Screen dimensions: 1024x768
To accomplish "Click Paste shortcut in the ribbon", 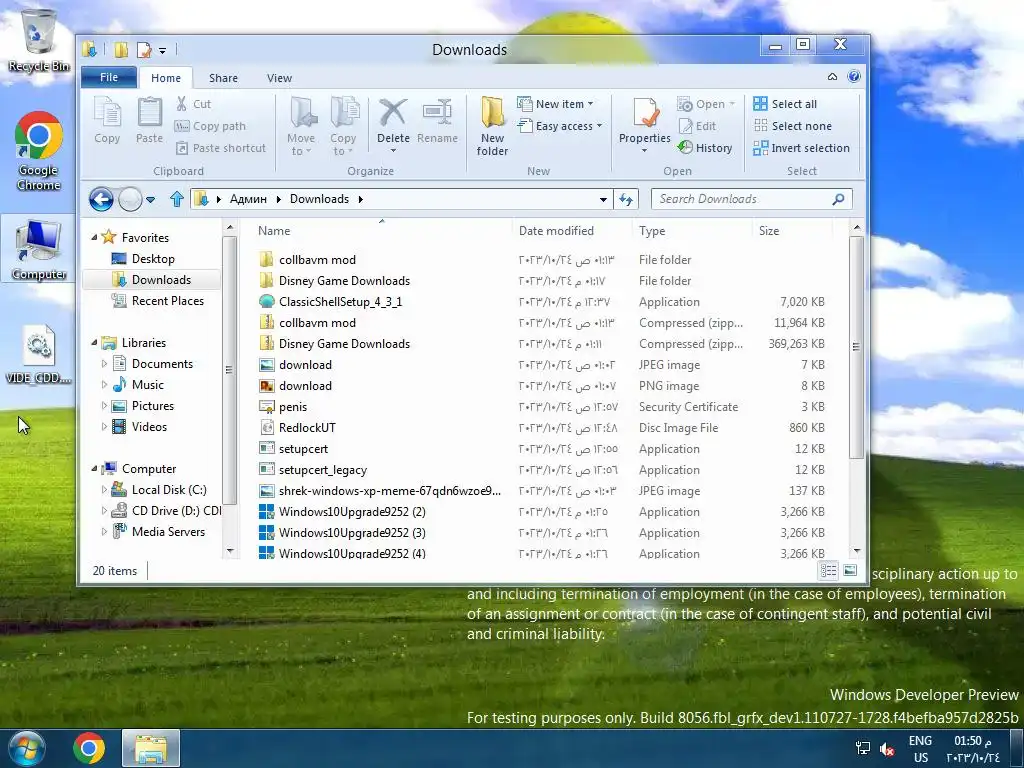I will [221, 148].
